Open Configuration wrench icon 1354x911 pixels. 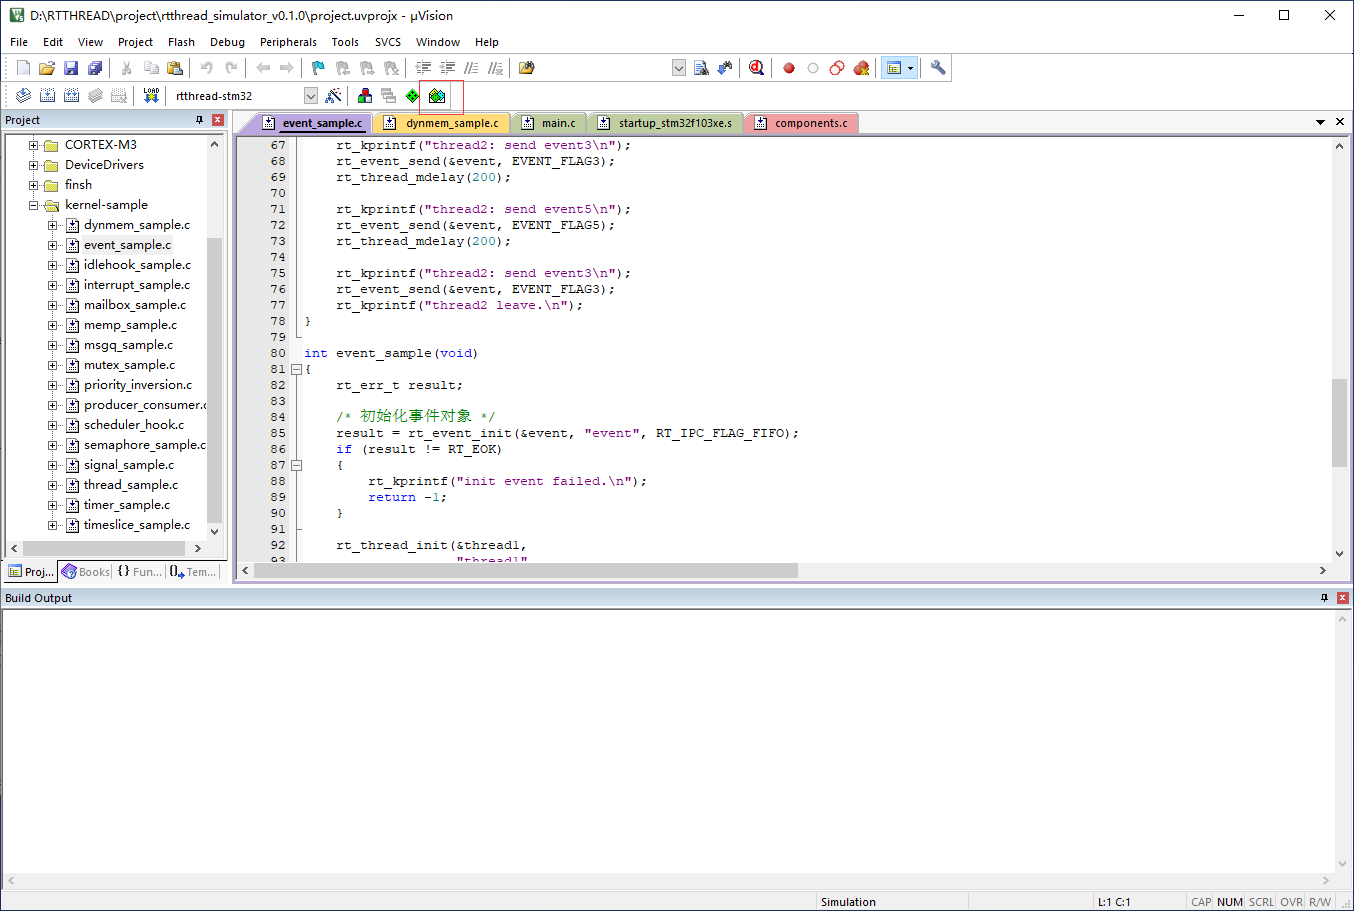click(938, 68)
